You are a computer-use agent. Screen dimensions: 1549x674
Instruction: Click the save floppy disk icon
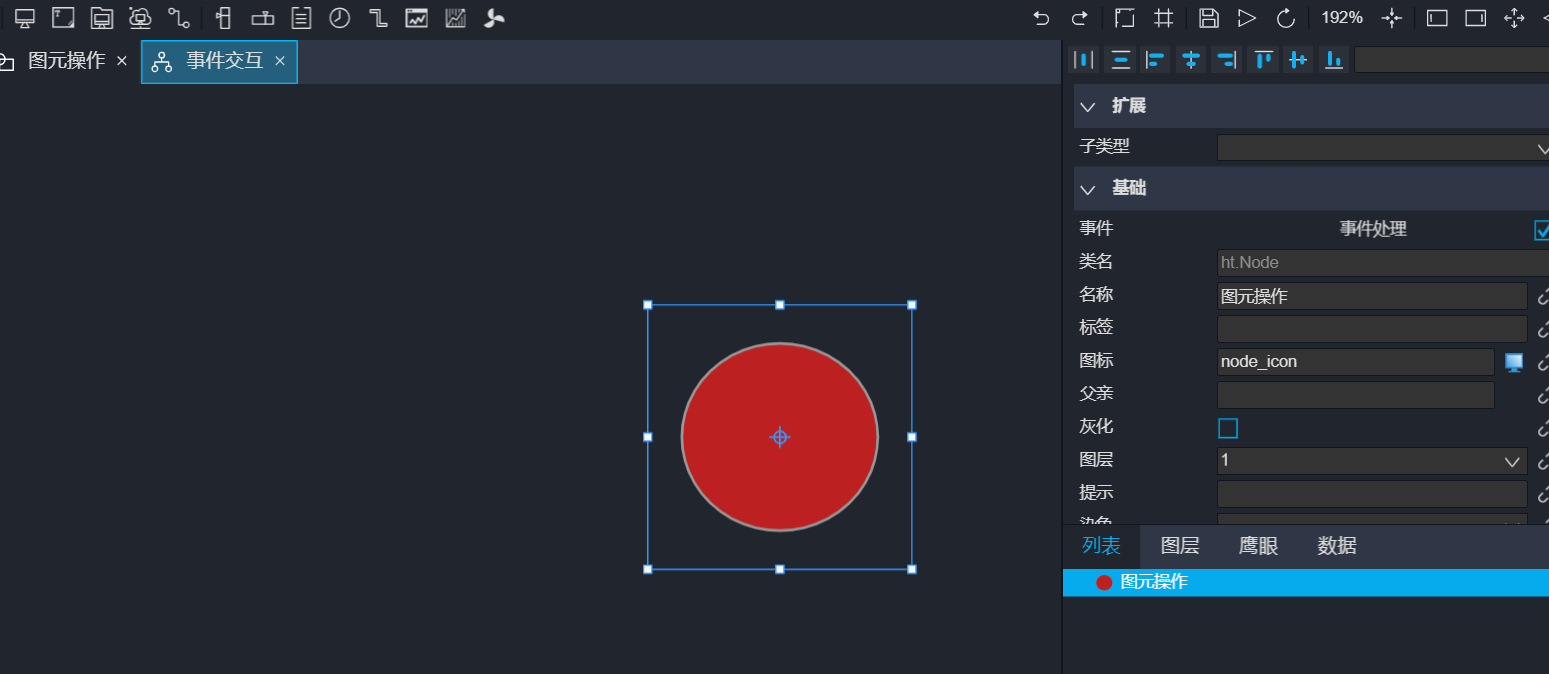(1208, 18)
